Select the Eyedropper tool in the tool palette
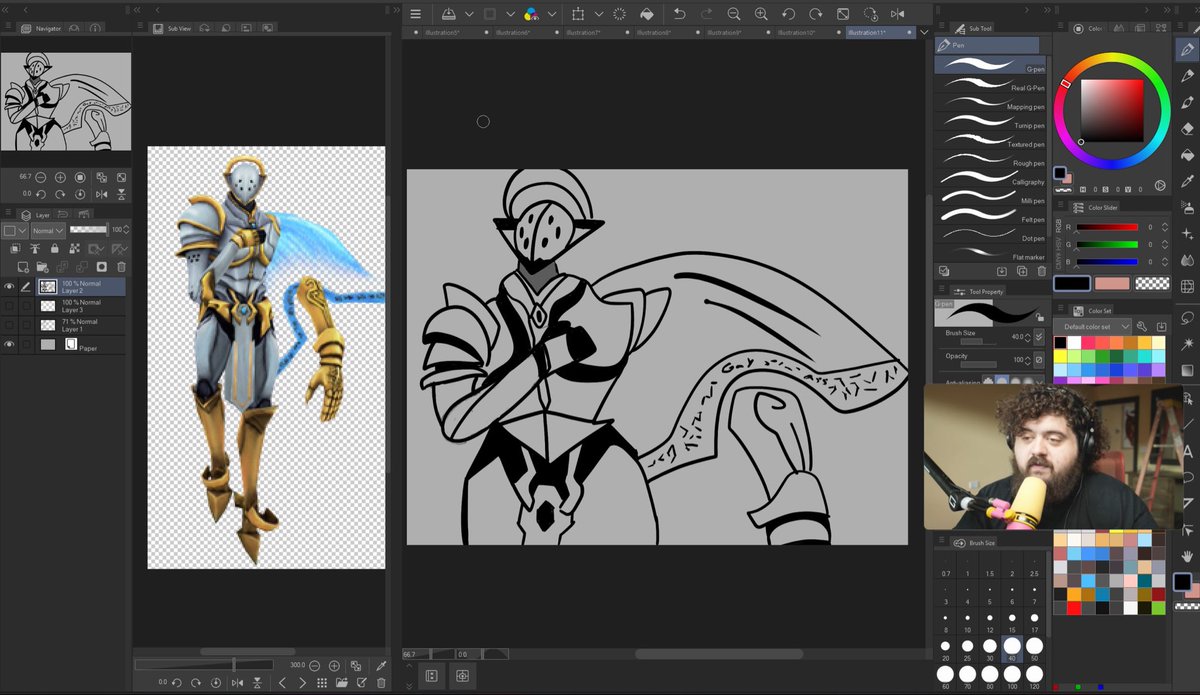 pyautogui.click(x=1187, y=180)
